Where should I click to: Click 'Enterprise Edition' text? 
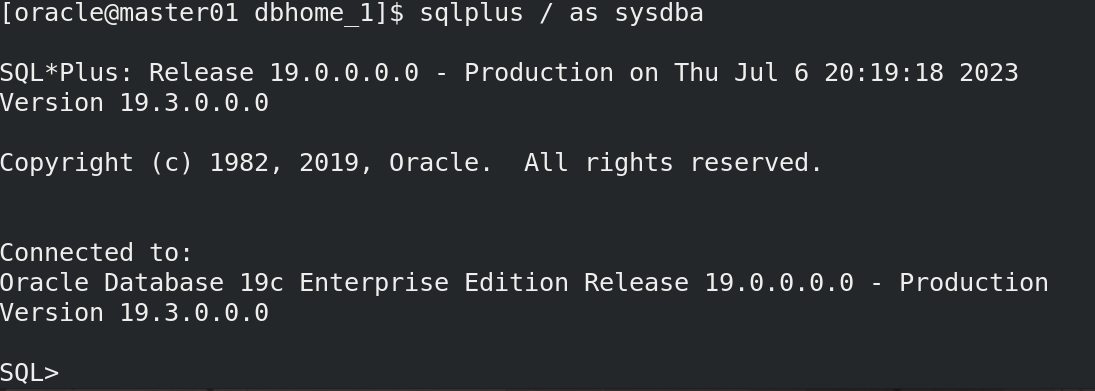point(434,283)
